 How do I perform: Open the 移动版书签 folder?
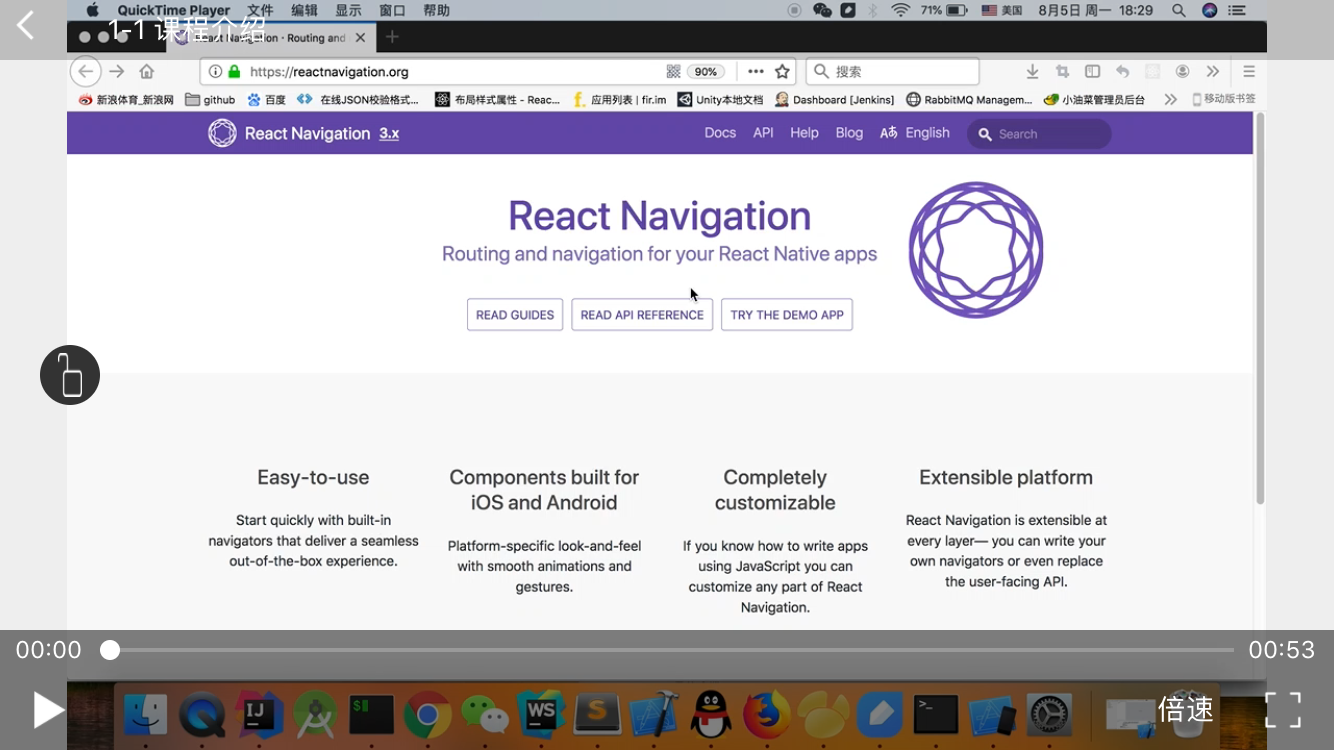click(x=1223, y=99)
